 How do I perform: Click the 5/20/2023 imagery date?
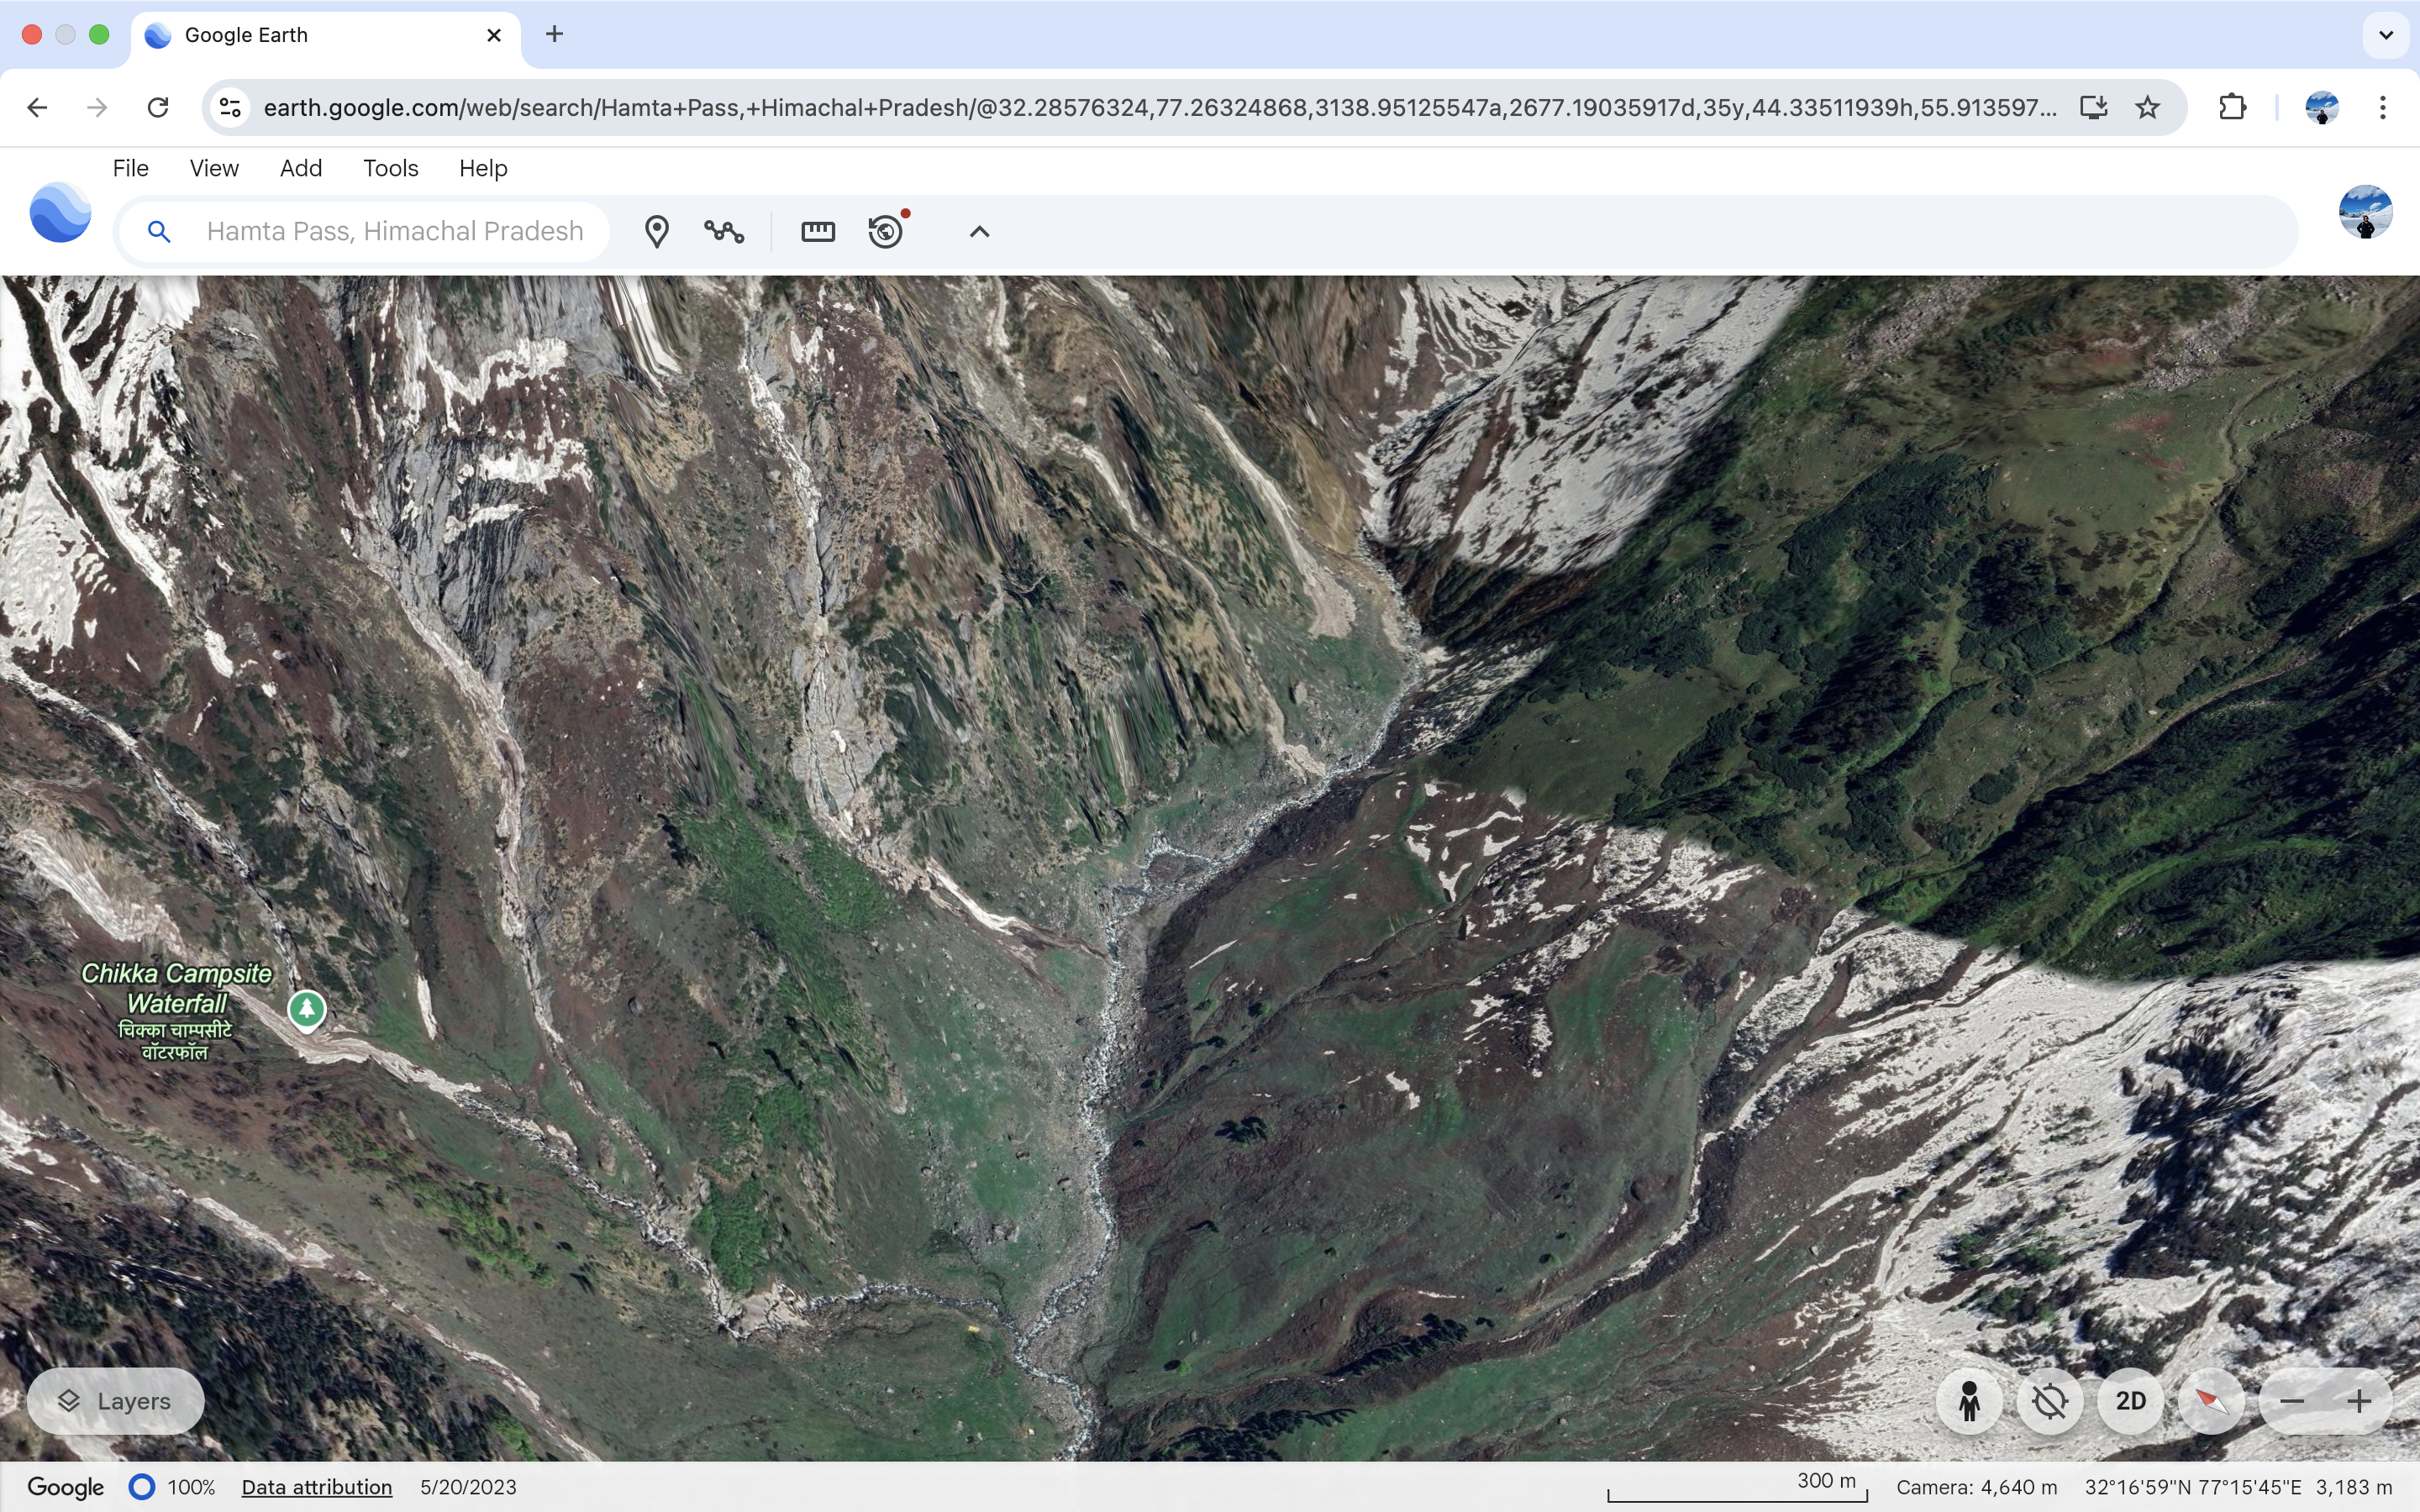pyautogui.click(x=468, y=1487)
